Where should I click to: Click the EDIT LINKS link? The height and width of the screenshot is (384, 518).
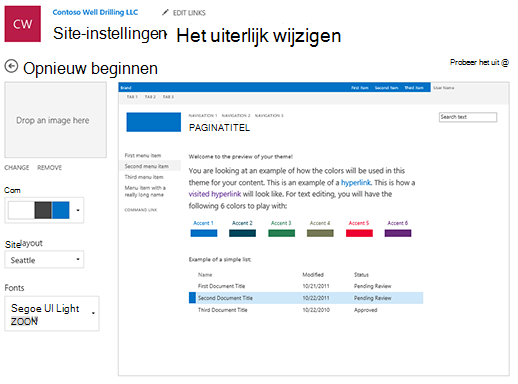(189, 13)
